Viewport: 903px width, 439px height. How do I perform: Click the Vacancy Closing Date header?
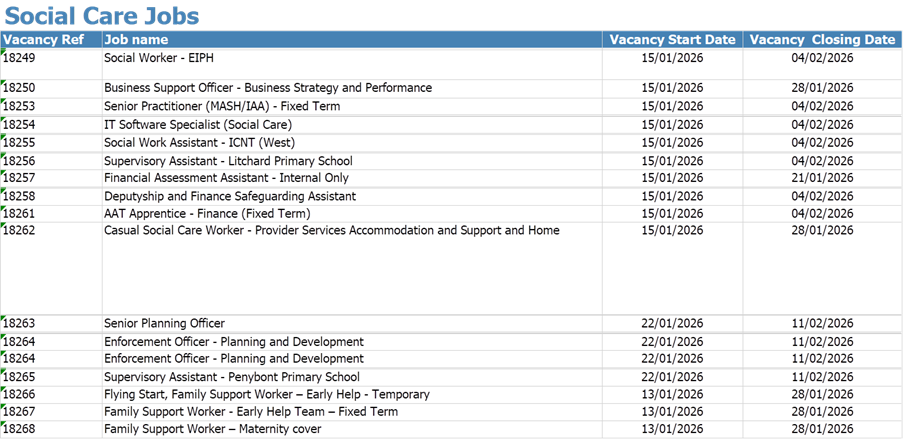pos(821,40)
